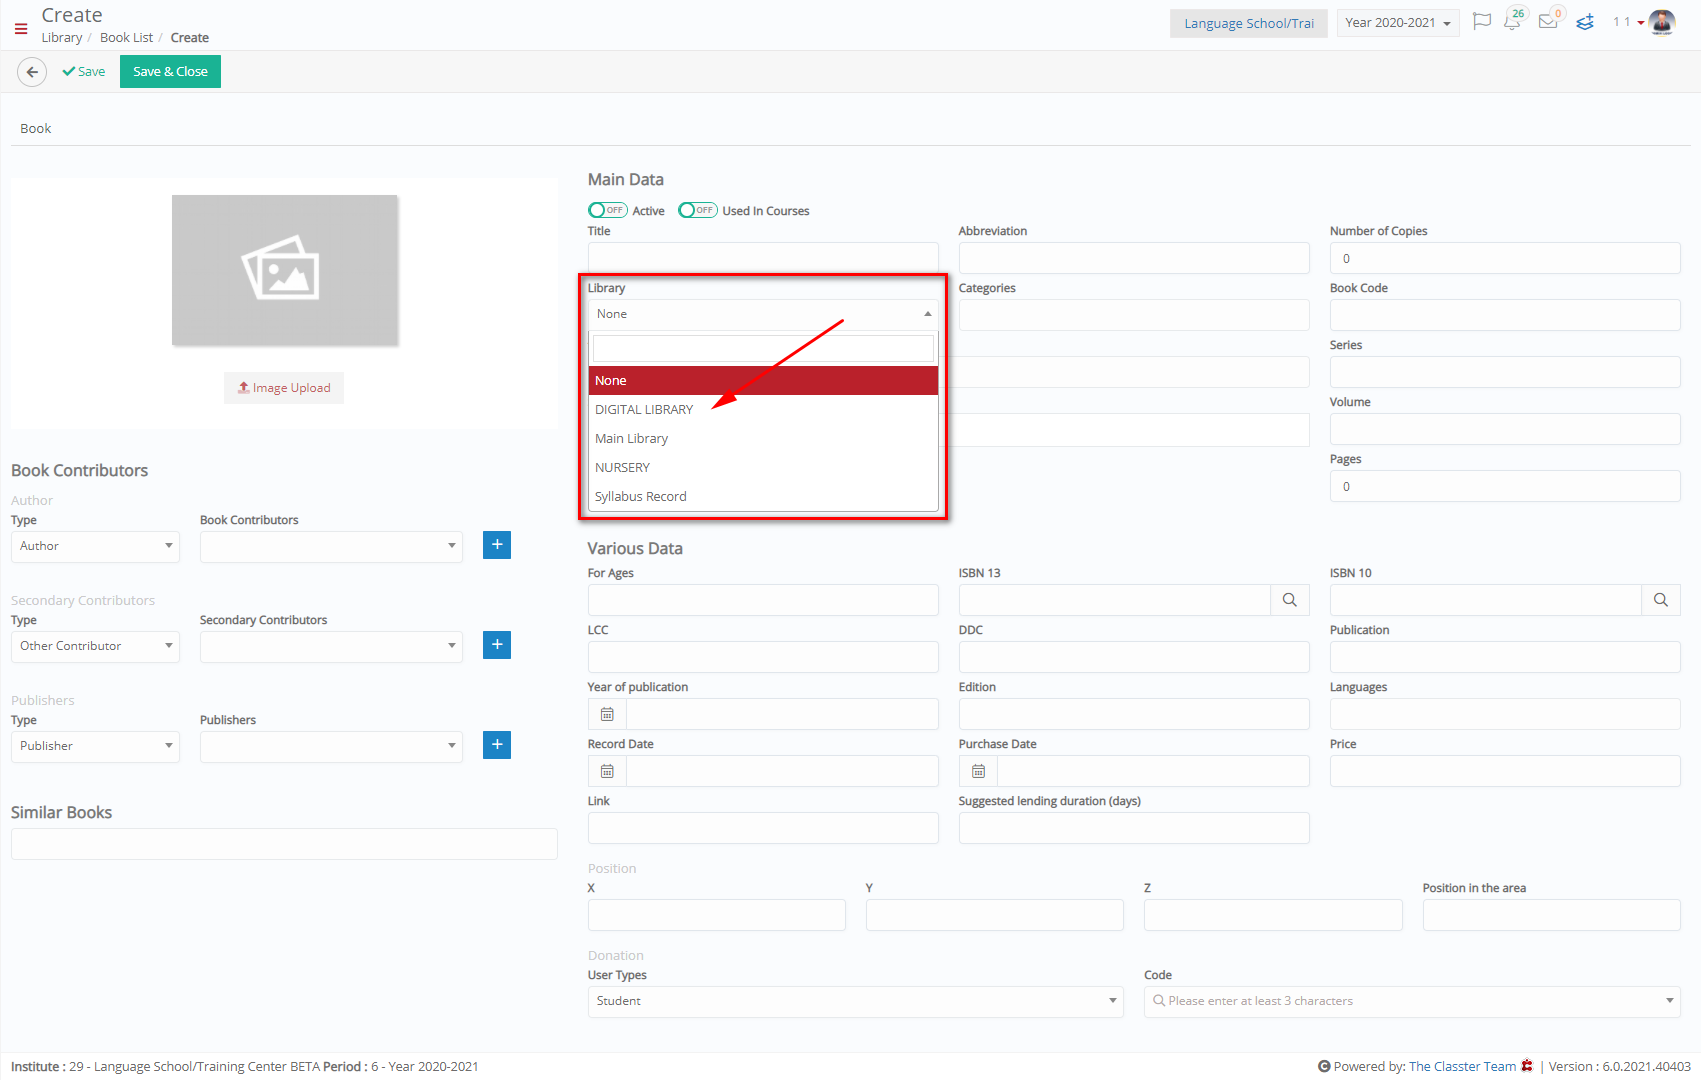Open the User Types Student dropdown
Image resolution: width=1701 pixels, height=1080 pixels.
[855, 1001]
